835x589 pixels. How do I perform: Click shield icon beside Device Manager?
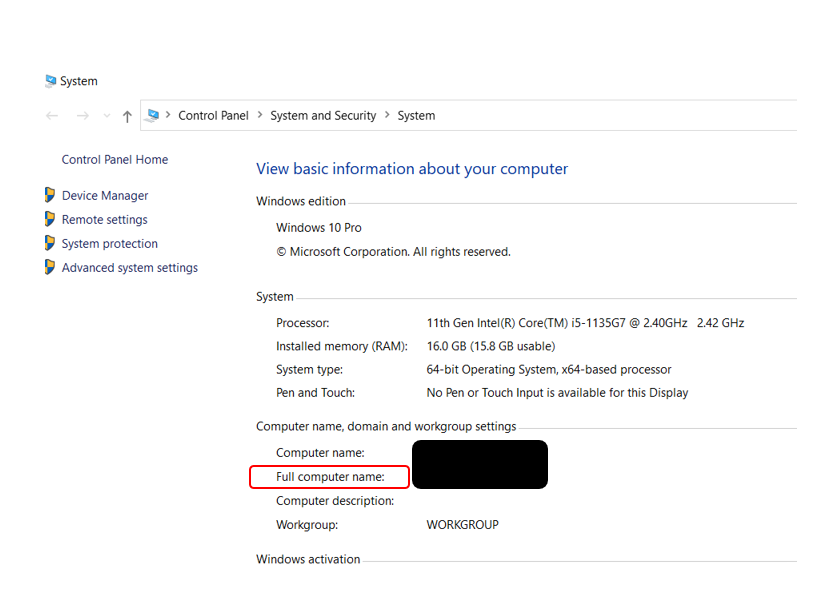tap(50, 195)
